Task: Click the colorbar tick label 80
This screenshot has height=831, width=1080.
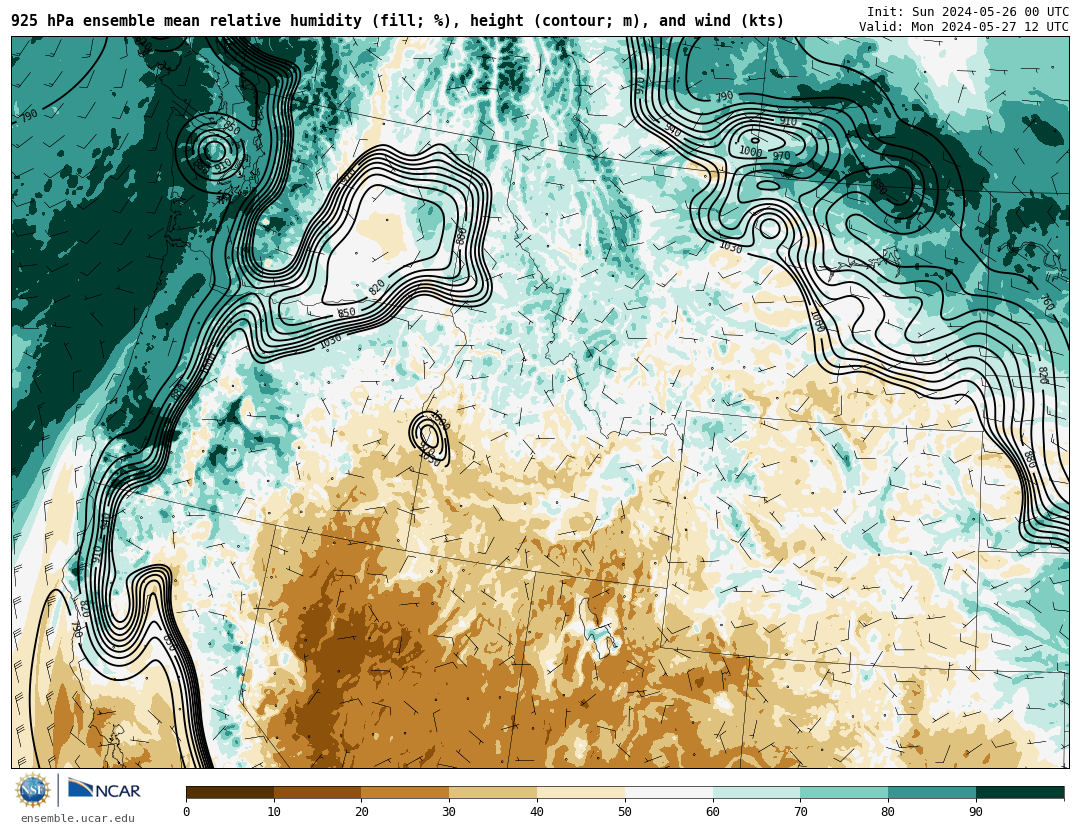Action: [x=889, y=812]
